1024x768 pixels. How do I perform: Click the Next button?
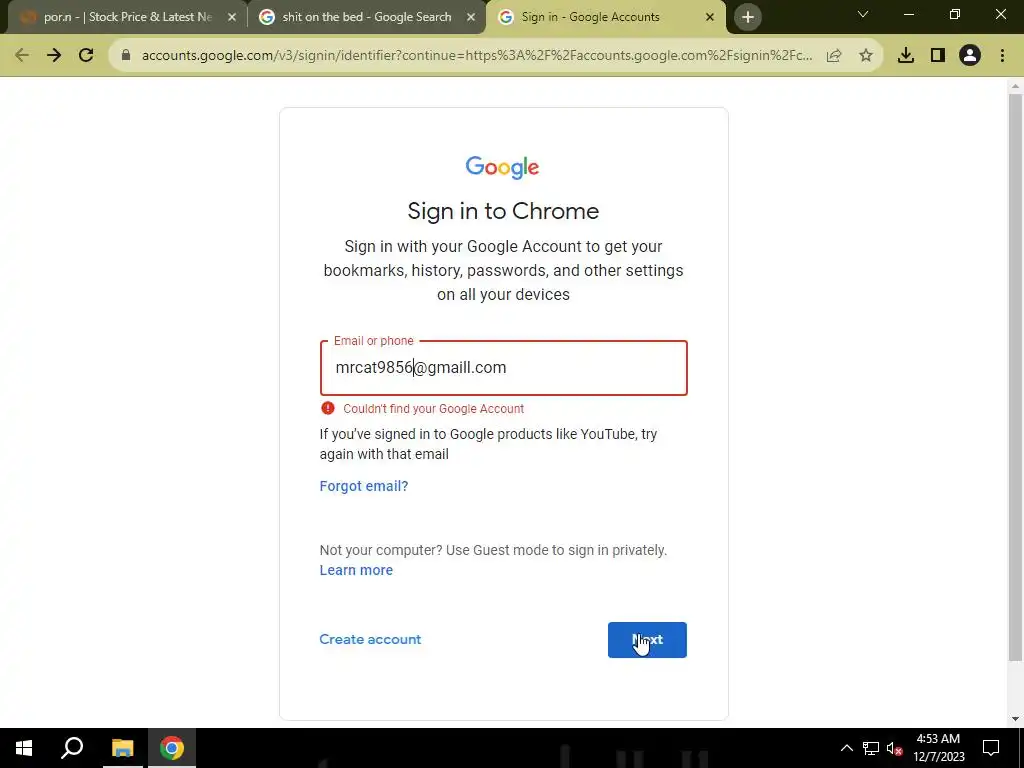[x=647, y=640]
